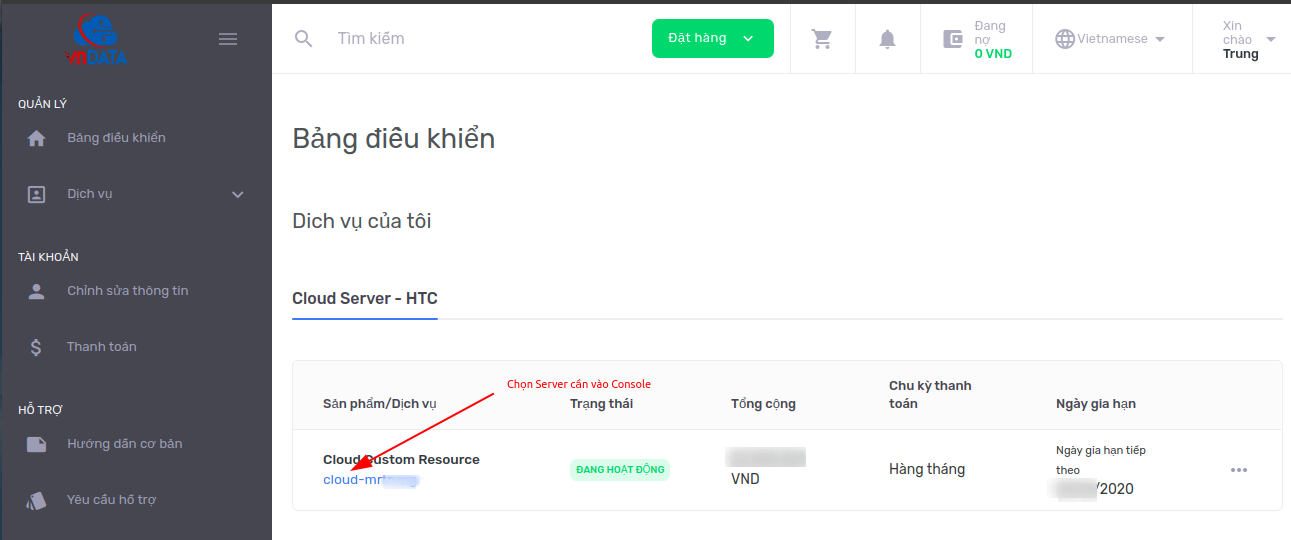Click the search magnifier icon
1291x540 pixels.
[x=304, y=39]
